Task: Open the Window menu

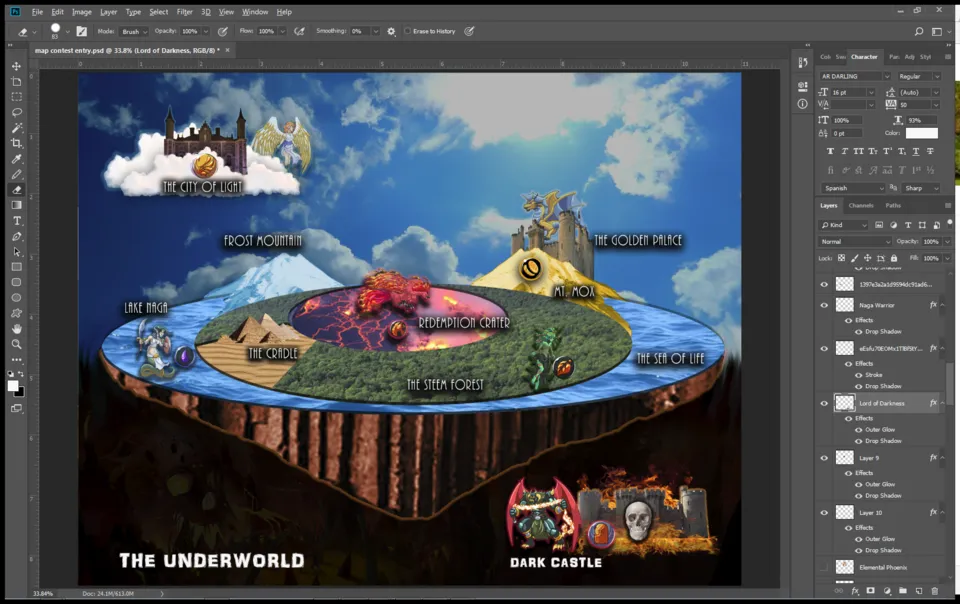Action: [x=255, y=12]
